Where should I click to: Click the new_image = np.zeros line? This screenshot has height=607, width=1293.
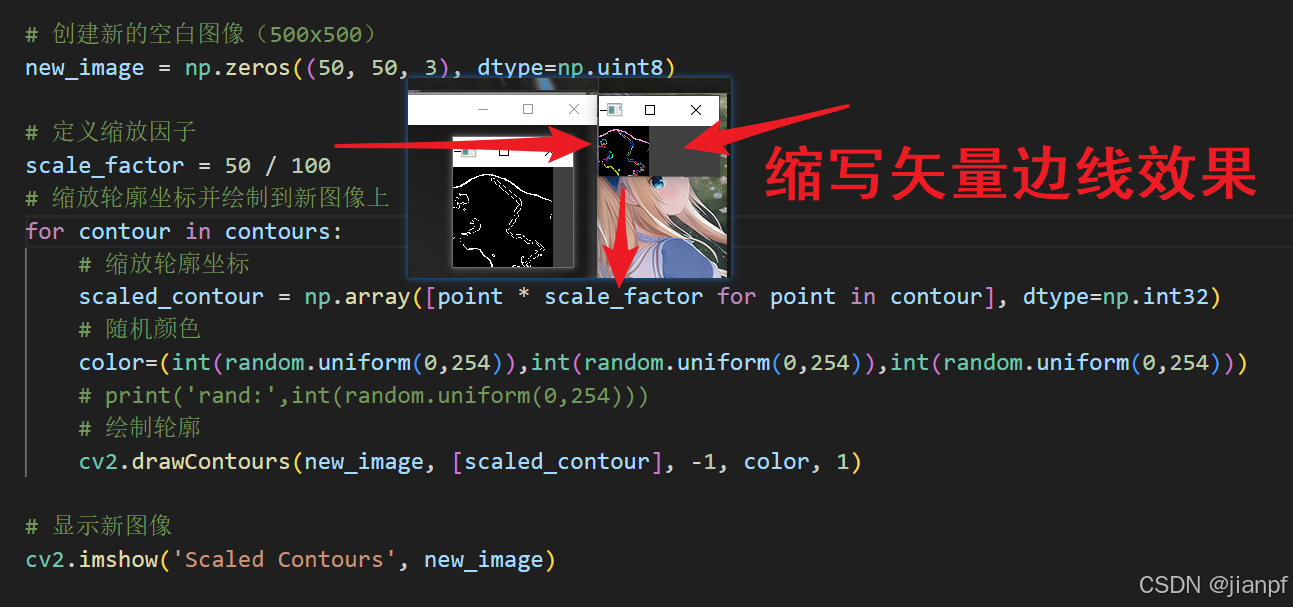pos(351,67)
